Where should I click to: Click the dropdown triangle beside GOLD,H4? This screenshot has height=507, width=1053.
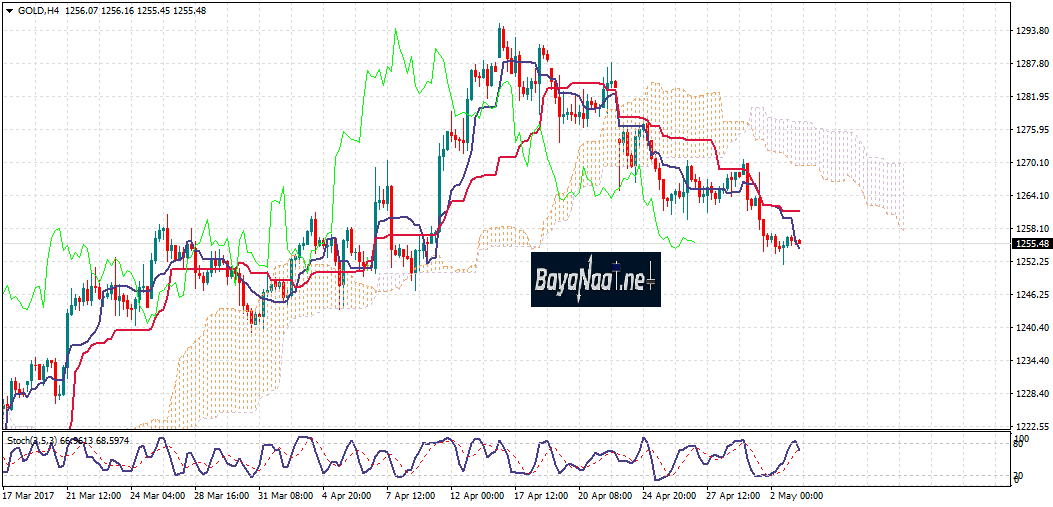click(x=9, y=9)
